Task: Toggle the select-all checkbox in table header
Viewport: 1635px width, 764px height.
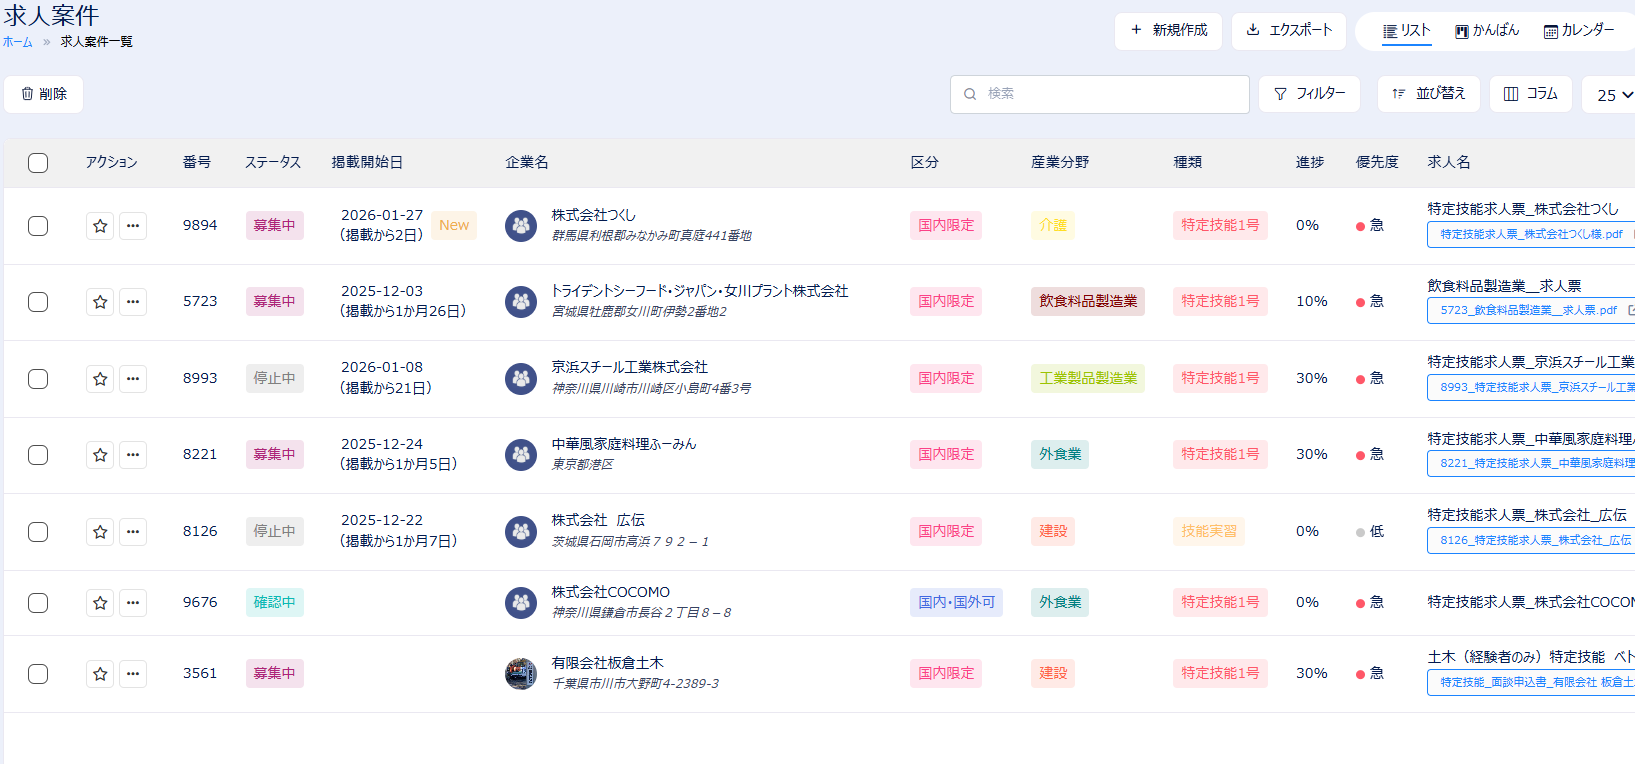Action: [x=38, y=163]
